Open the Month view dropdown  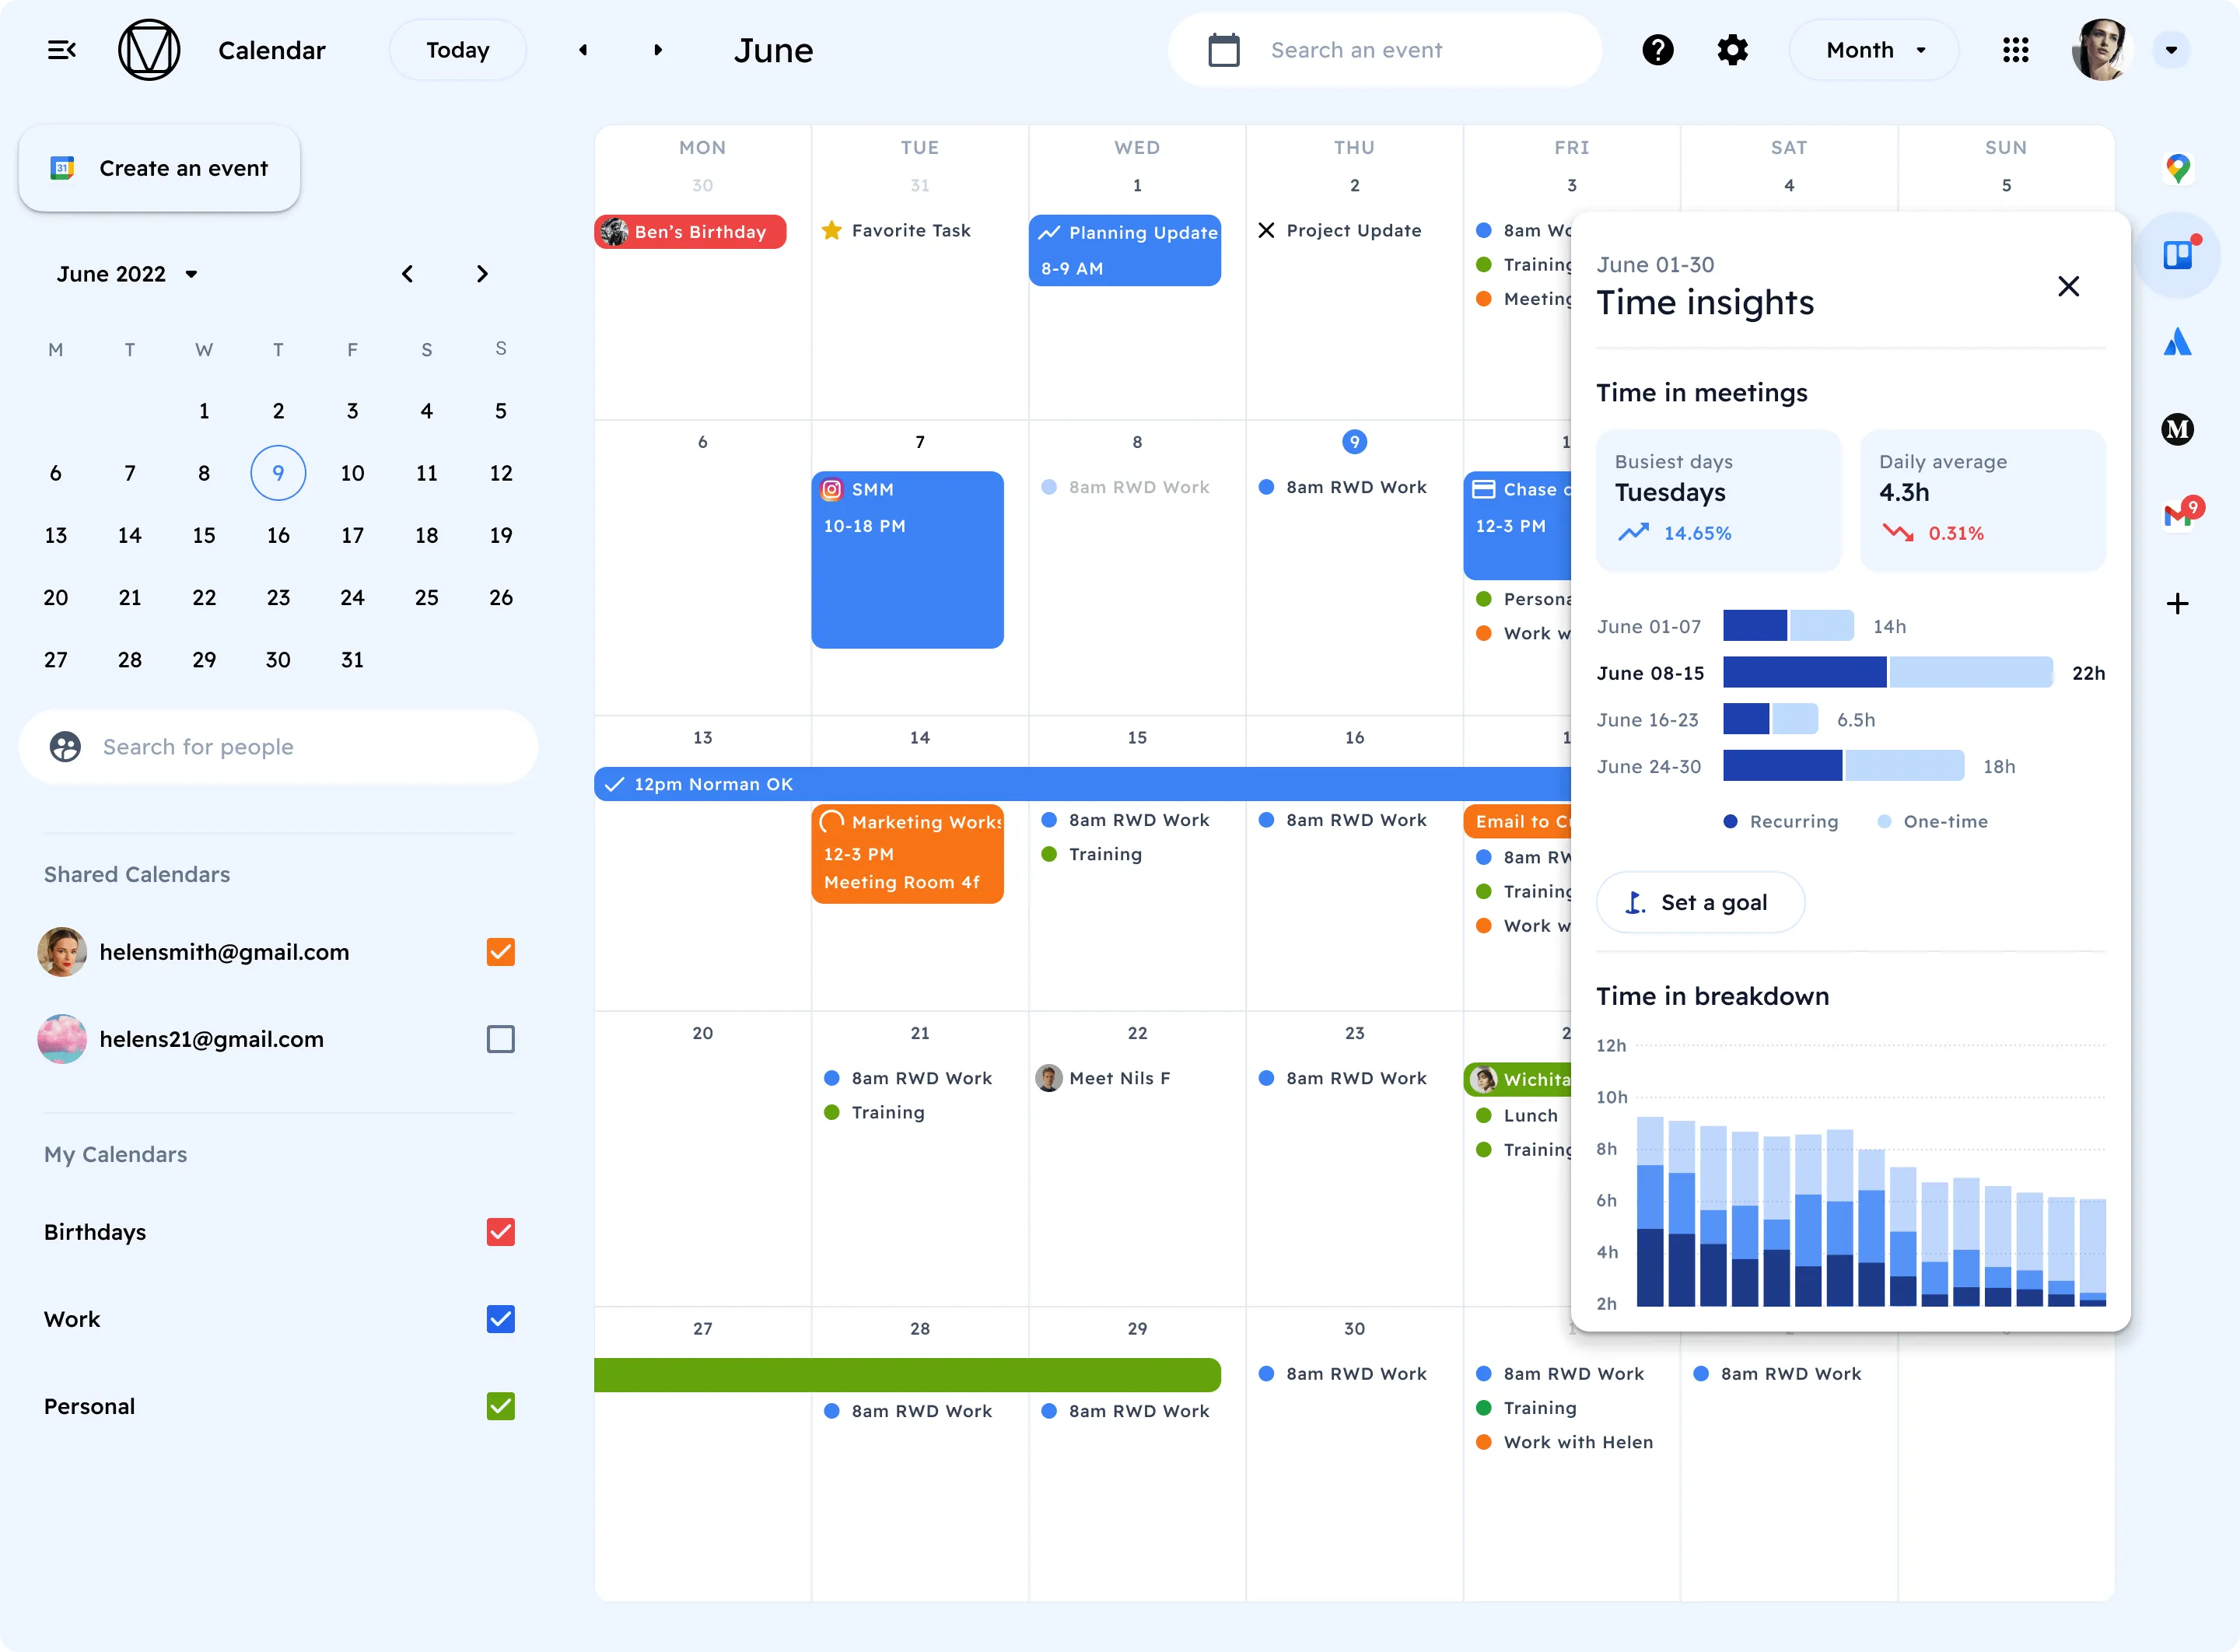1873,50
